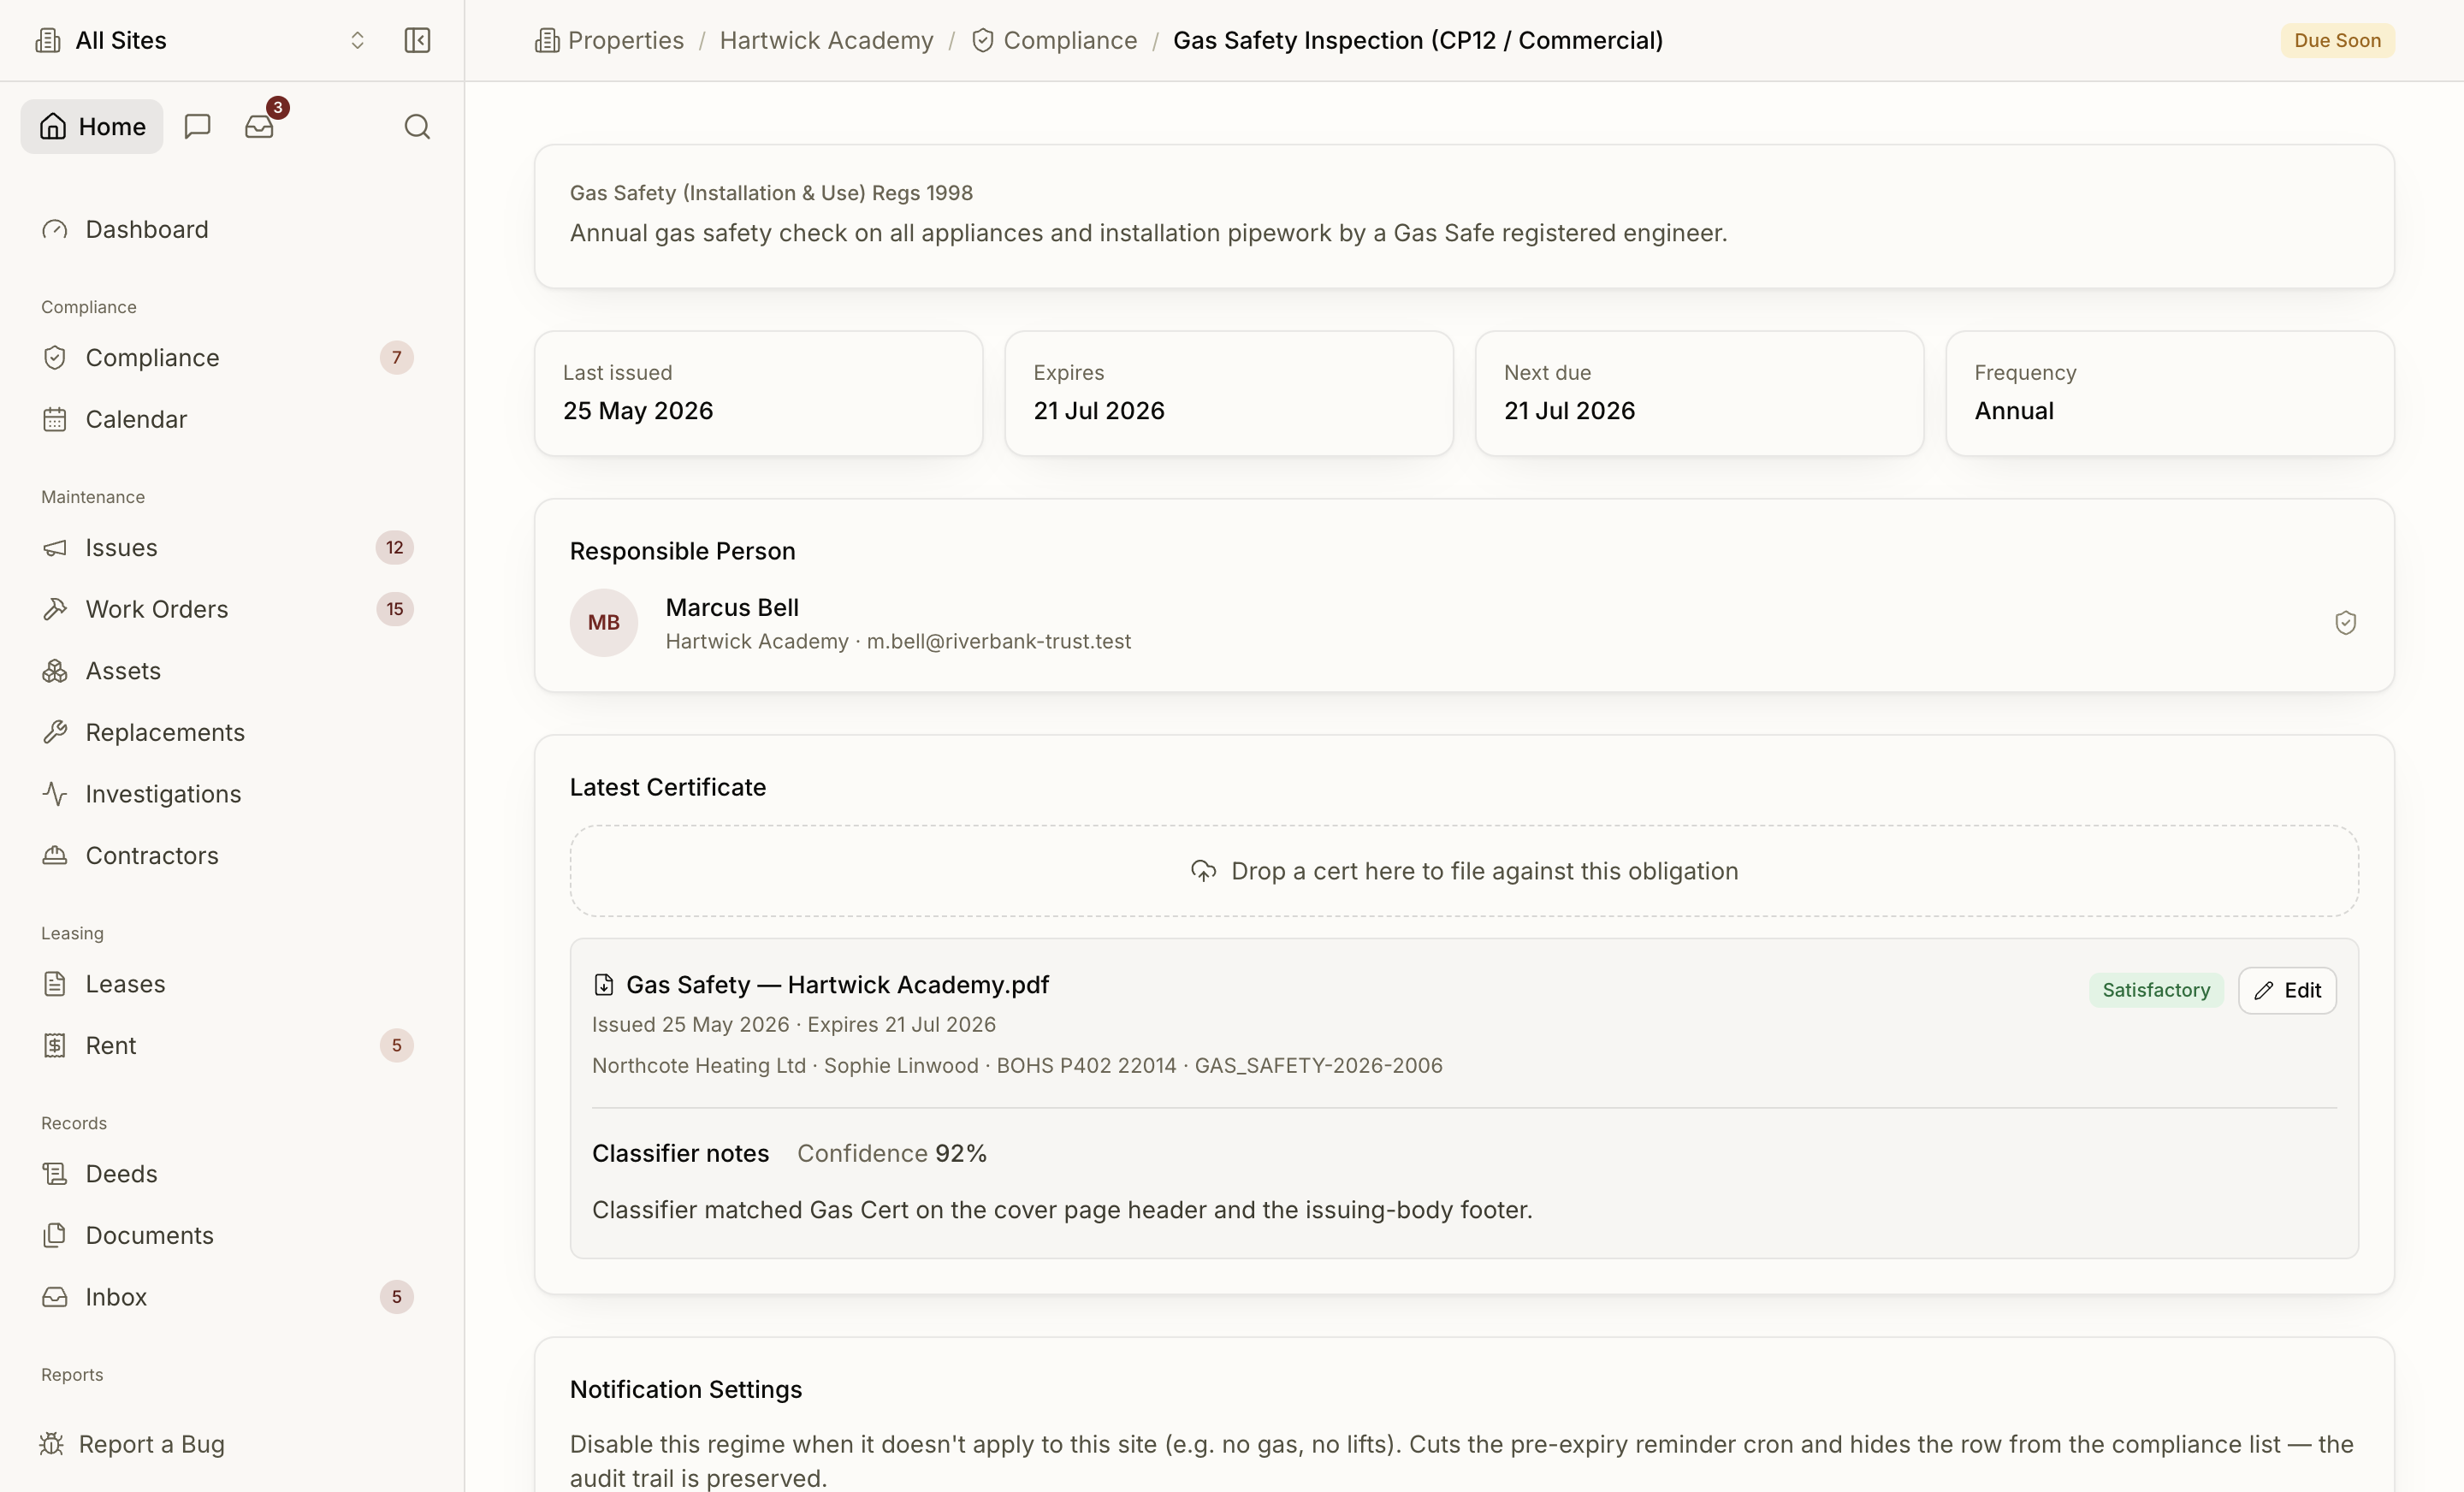2464x1492 pixels.
Task: Click the m.bell@riverbank-trust.test email text
Action: [x=998, y=641]
